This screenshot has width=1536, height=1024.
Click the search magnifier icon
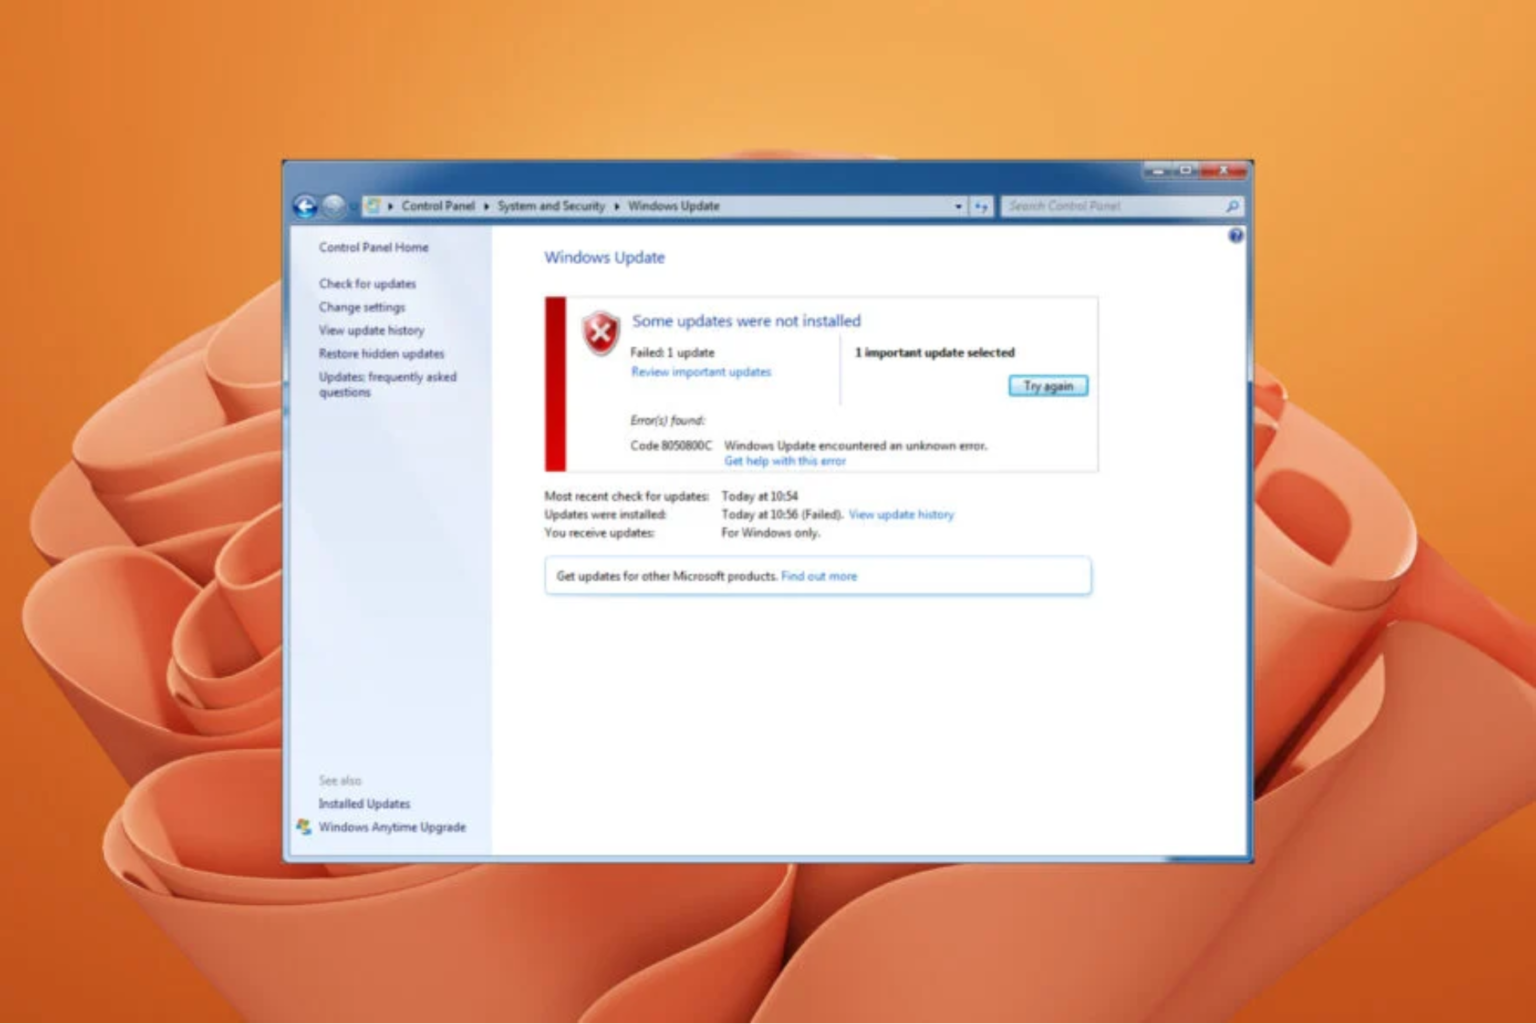(x=1230, y=205)
